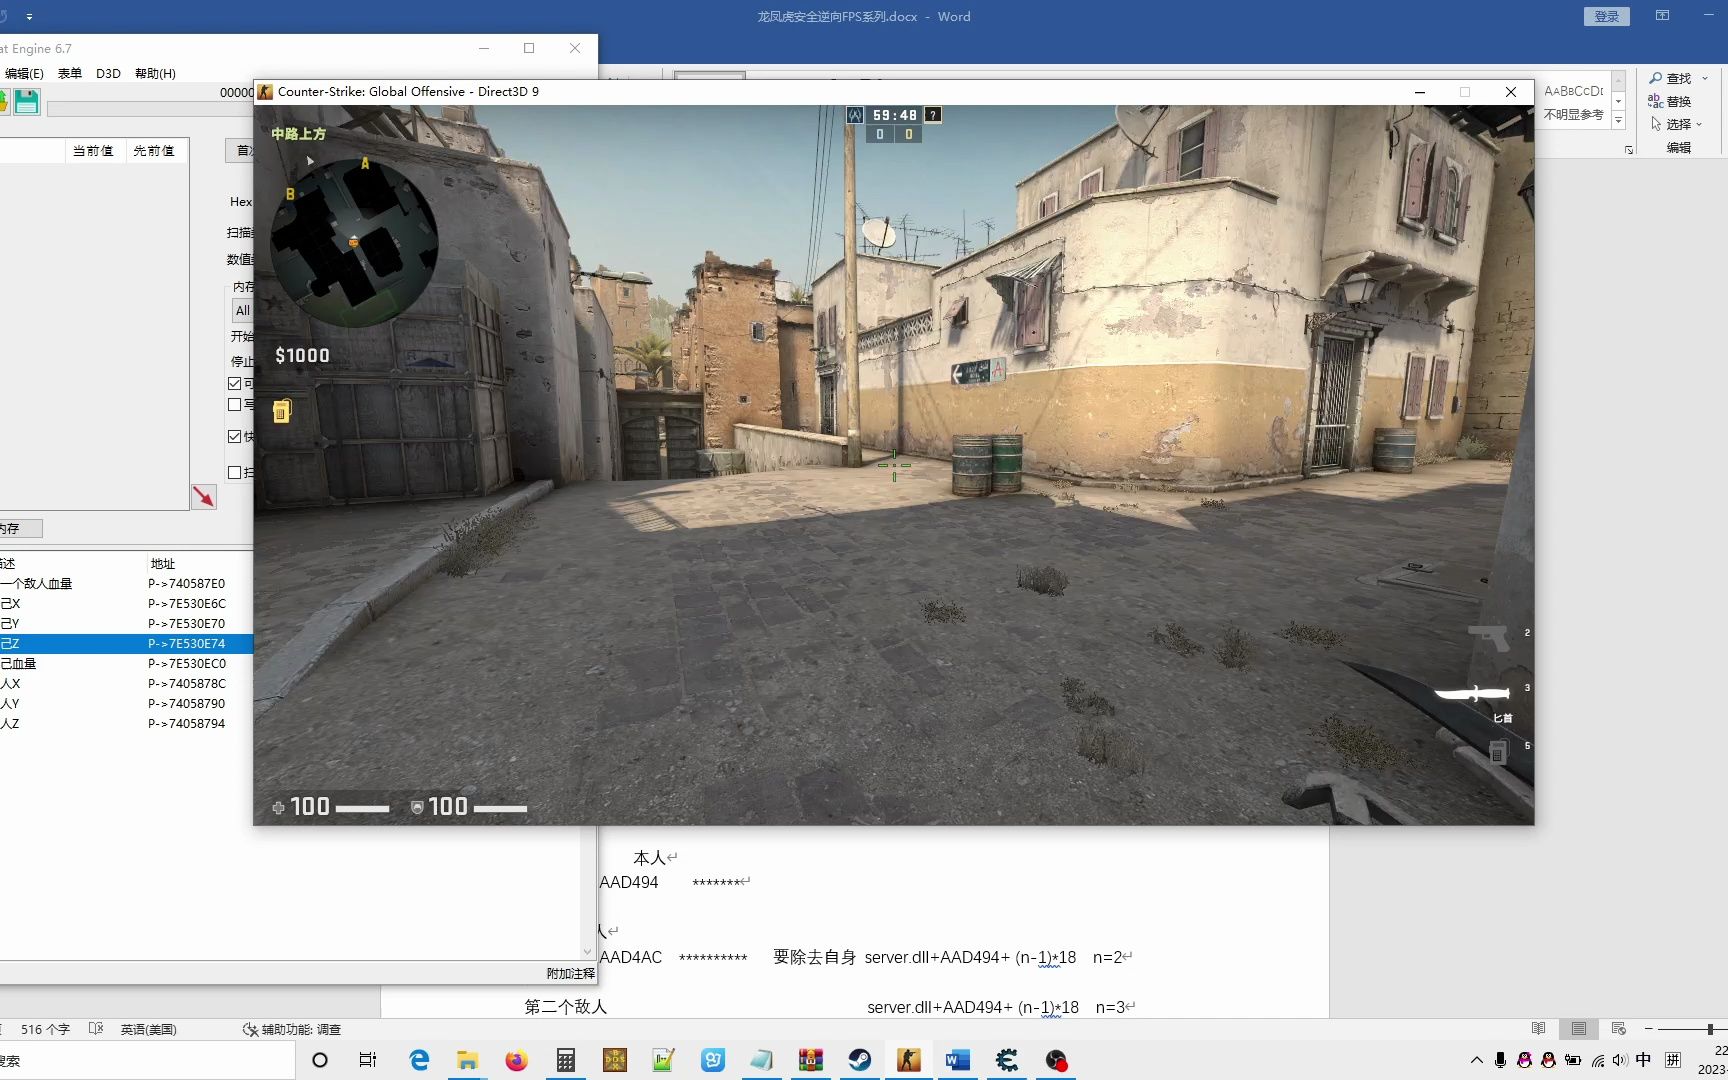Select the 己血量 address row
The width and height of the screenshot is (1728, 1080).
126,664
